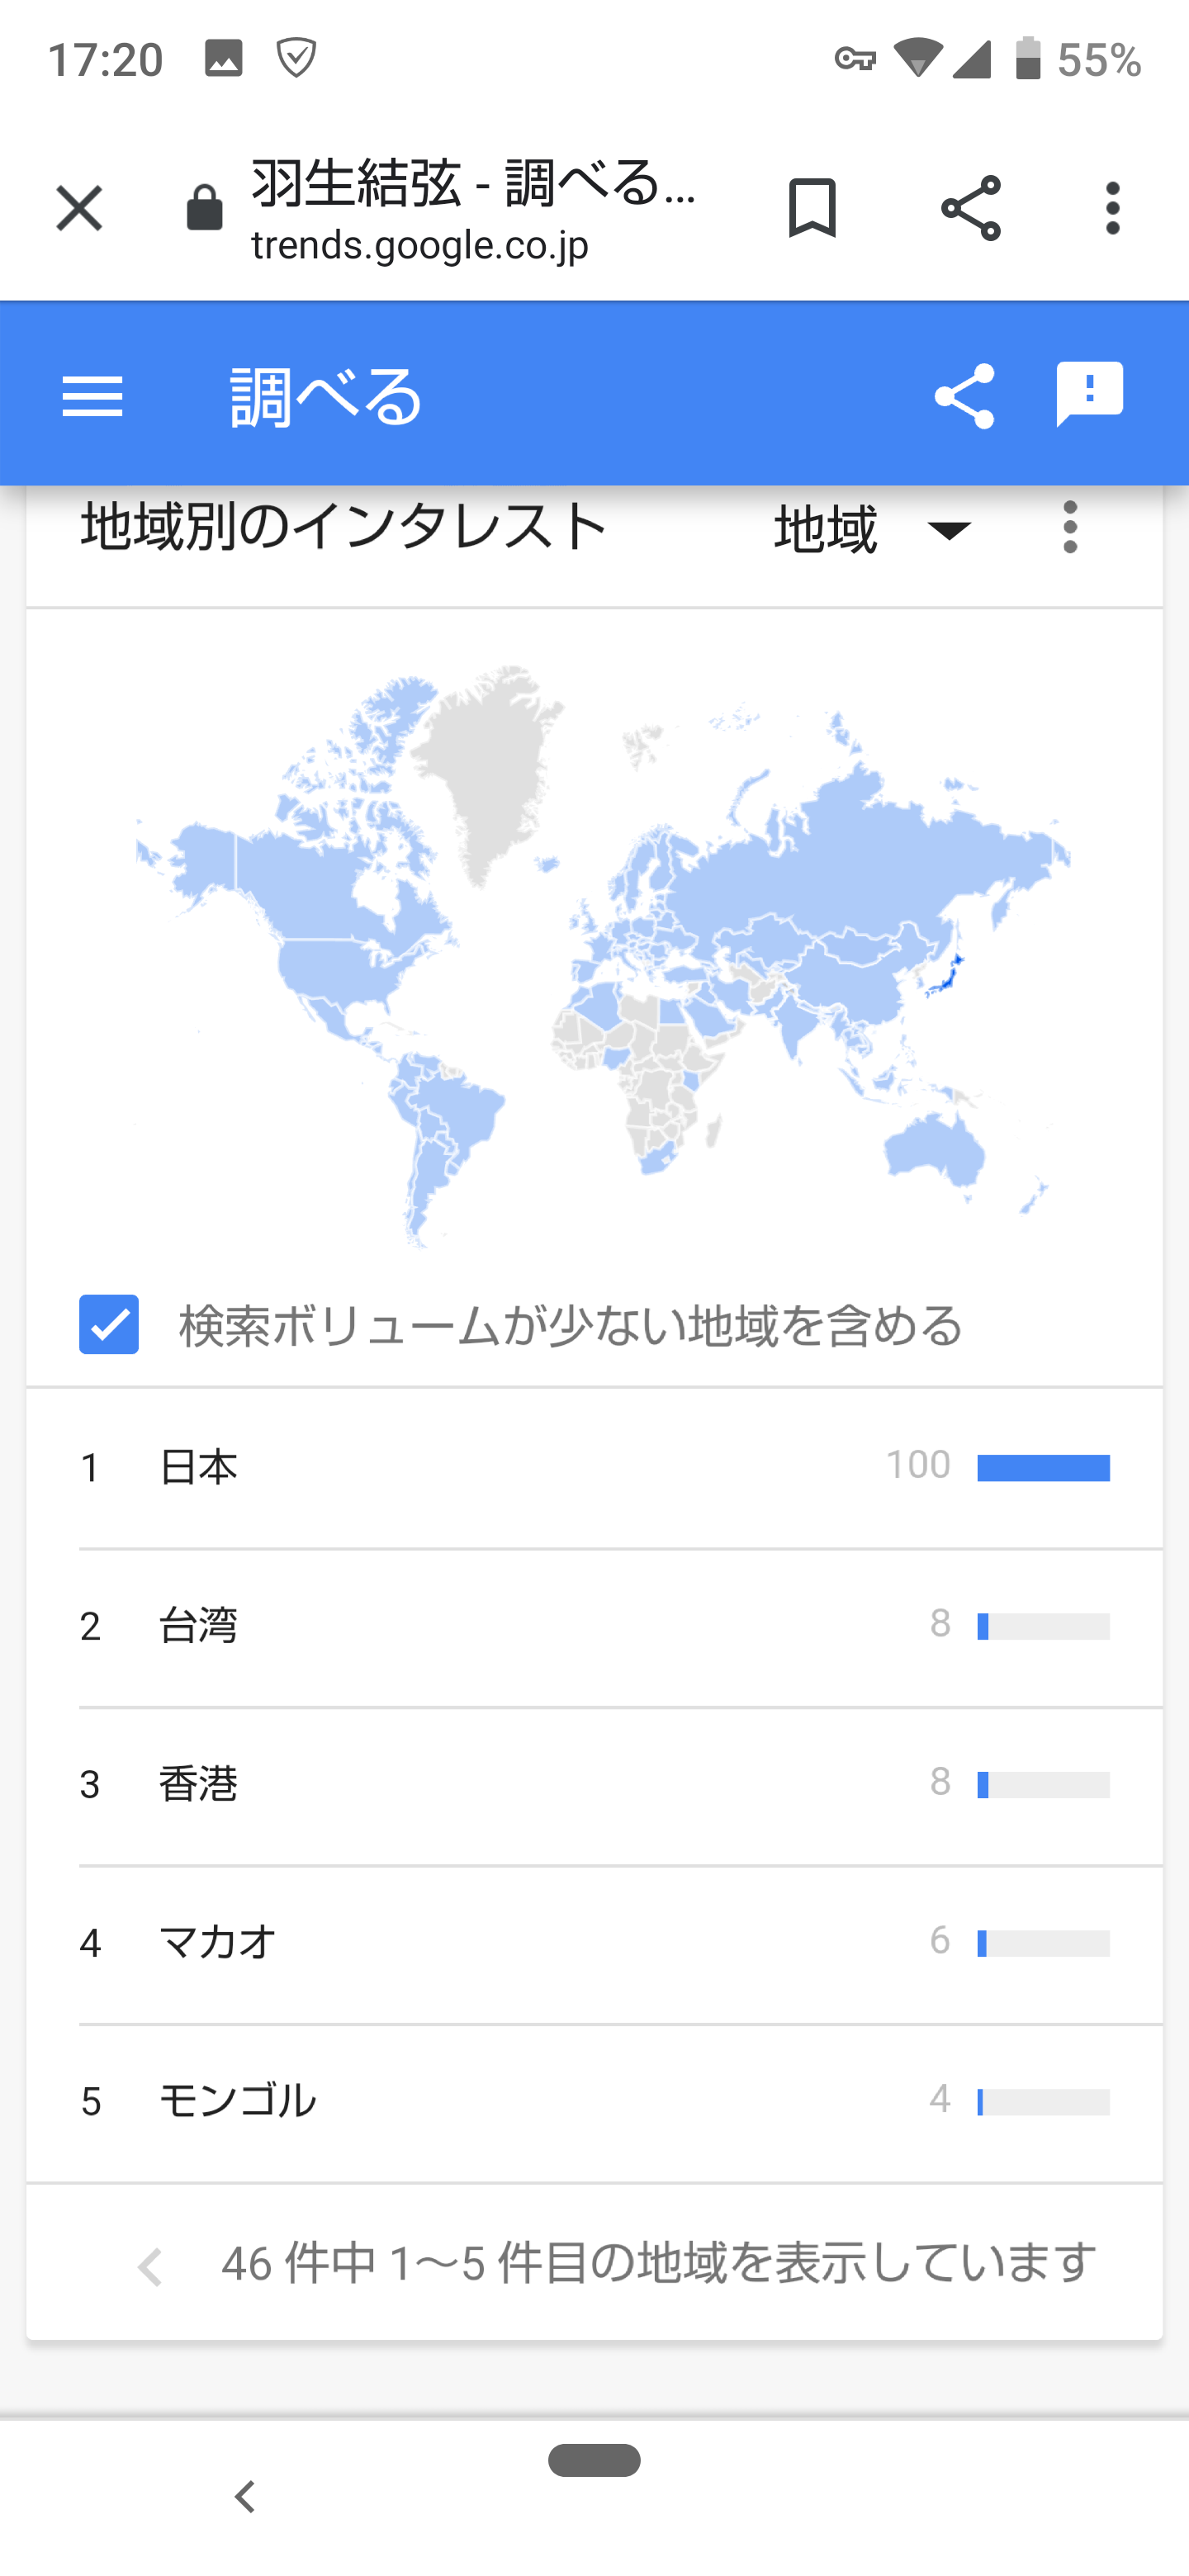
Task: Tap the マカオ list item
Action: 594,1943
